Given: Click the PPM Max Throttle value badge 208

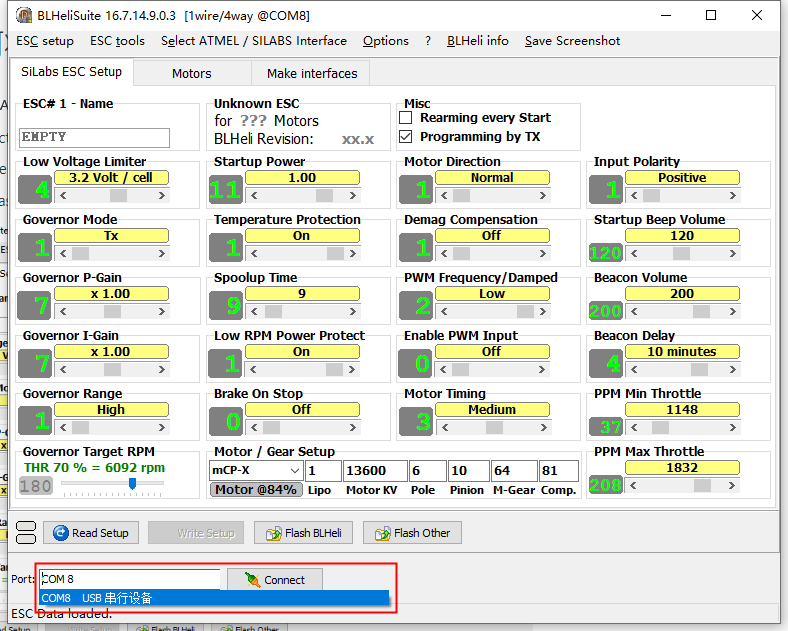Looking at the screenshot, I should pyautogui.click(x=606, y=484).
